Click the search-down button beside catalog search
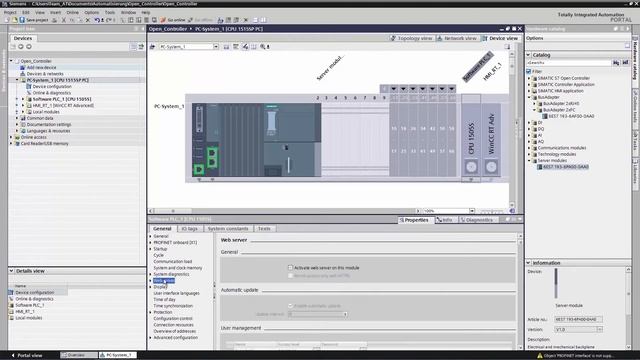The height and width of the screenshot is (360, 640). click(616, 62)
